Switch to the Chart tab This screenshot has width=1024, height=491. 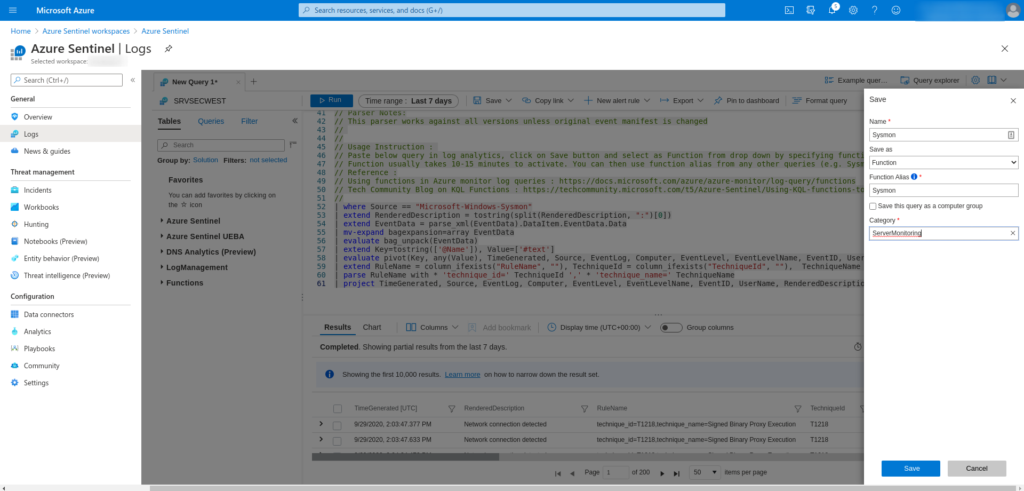[x=372, y=327]
